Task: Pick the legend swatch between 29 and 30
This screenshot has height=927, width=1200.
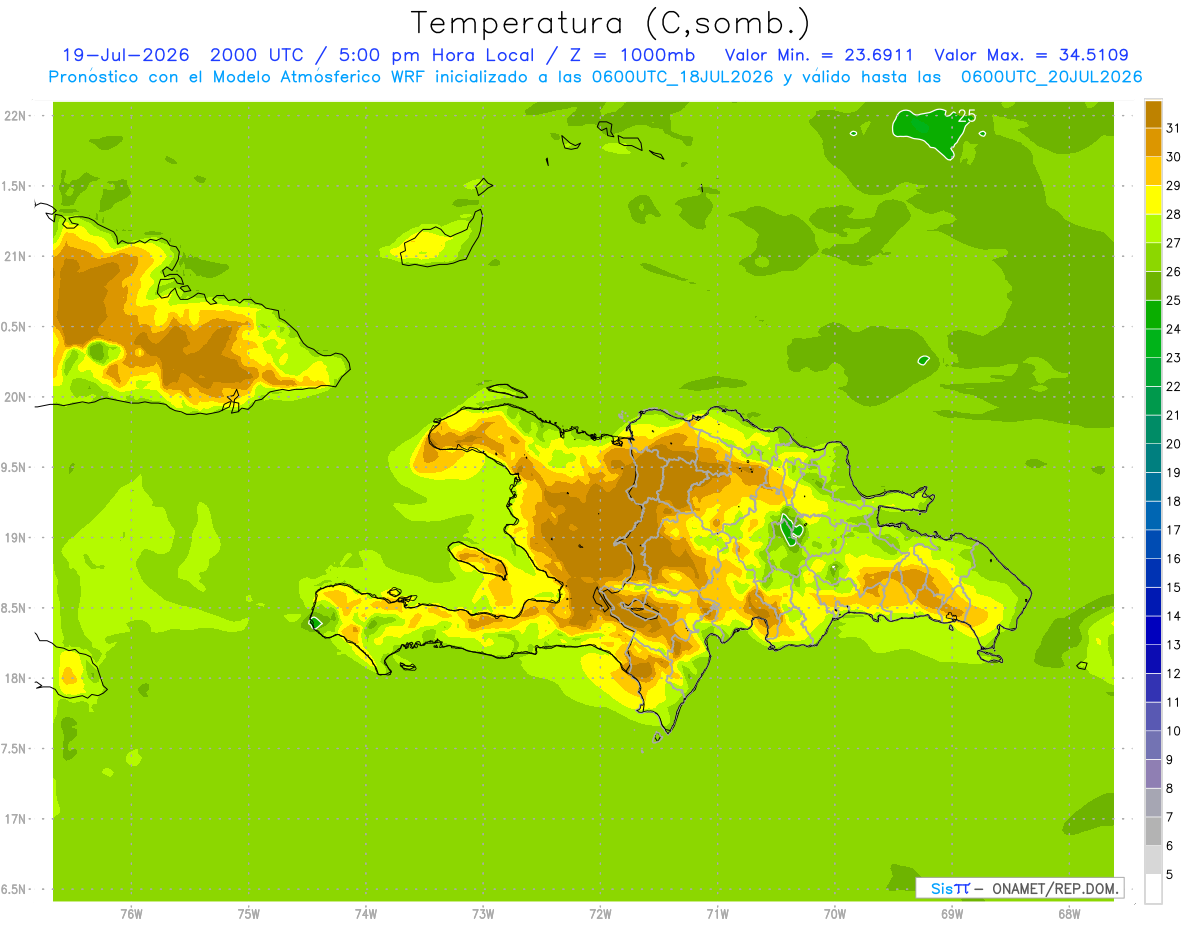Action: pyautogui.click(x=1153, y=171)
